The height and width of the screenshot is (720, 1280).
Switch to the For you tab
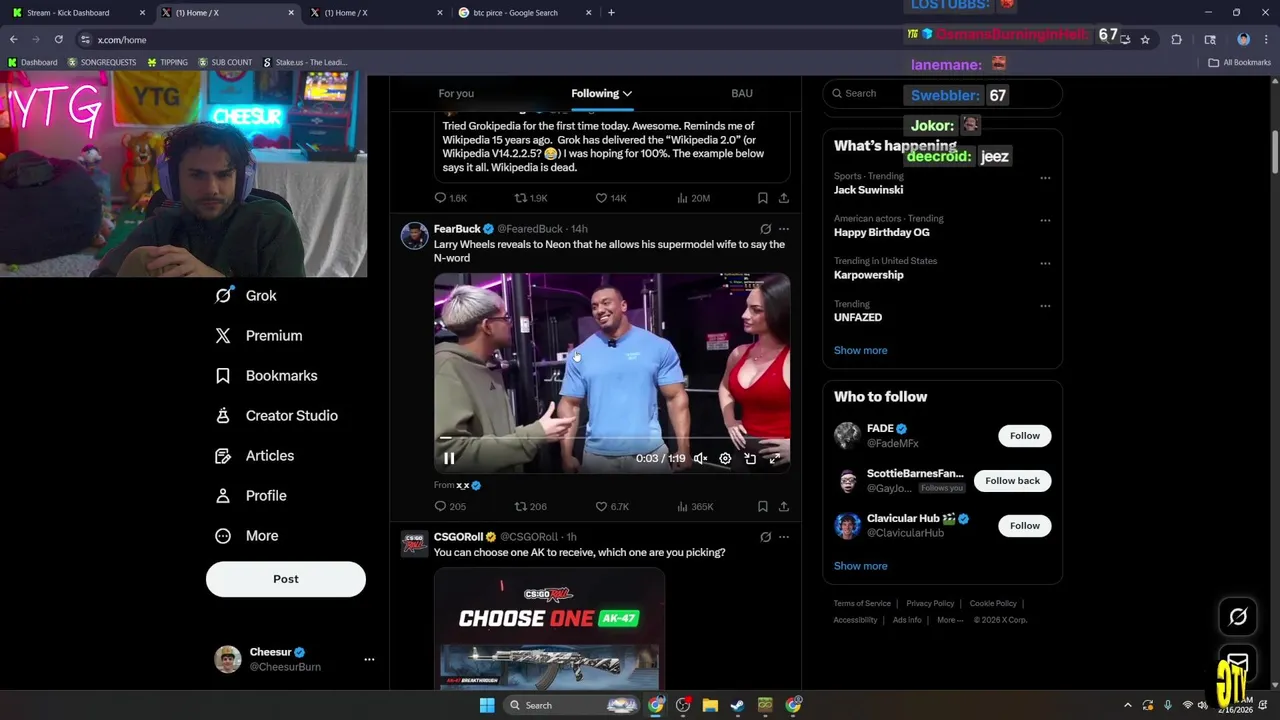coord(456,93)
